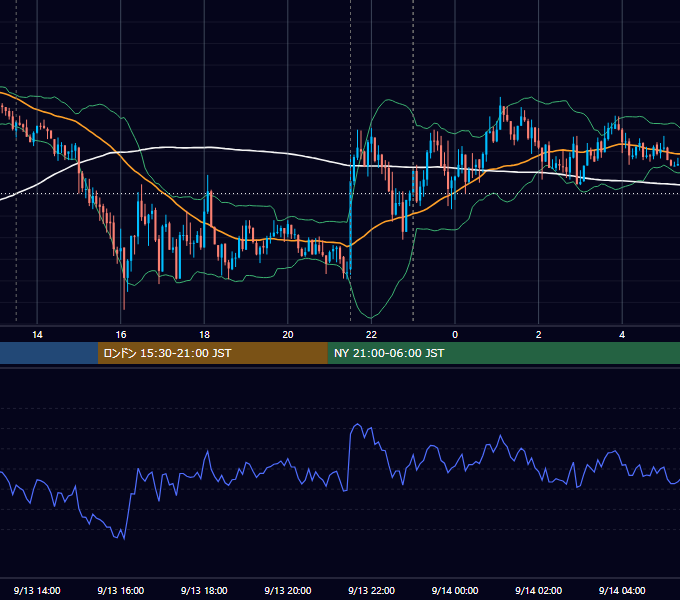This screenshot has width=680, height=600.
Task: Click the blue session bar before London
Action: tap(49, 353)
